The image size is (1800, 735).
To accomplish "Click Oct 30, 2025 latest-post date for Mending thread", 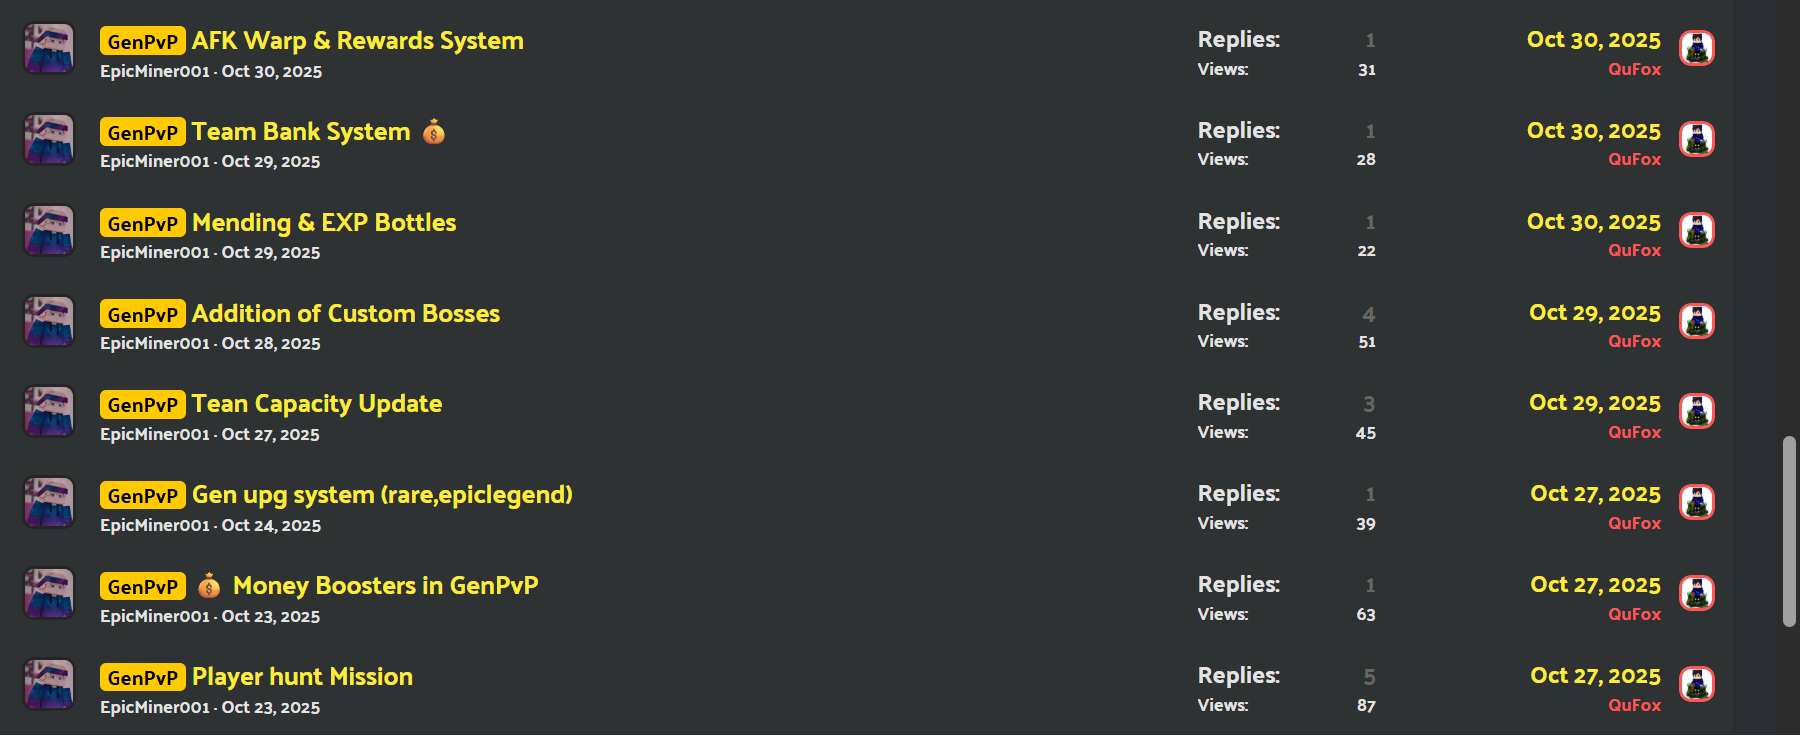I will point(1593,222).
